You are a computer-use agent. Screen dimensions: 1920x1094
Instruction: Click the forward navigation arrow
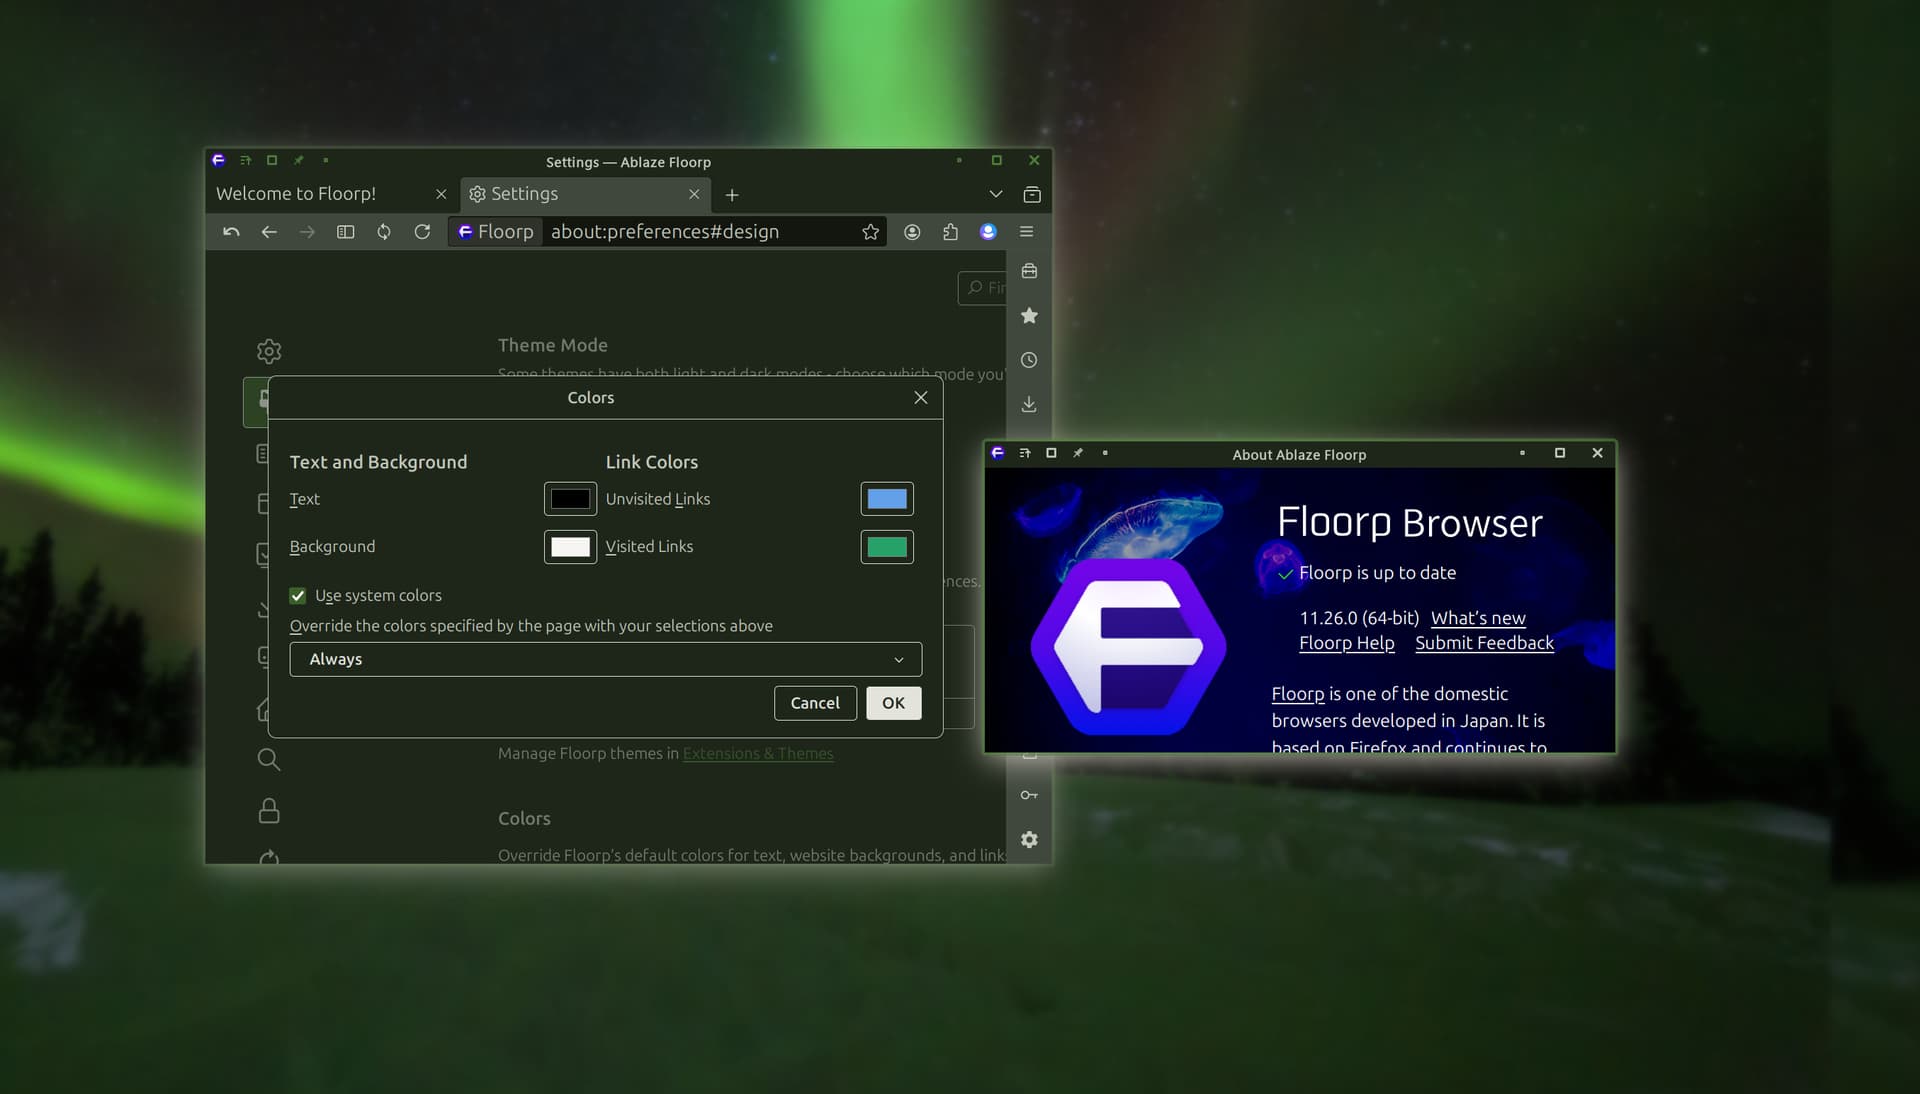pos(307,232)
